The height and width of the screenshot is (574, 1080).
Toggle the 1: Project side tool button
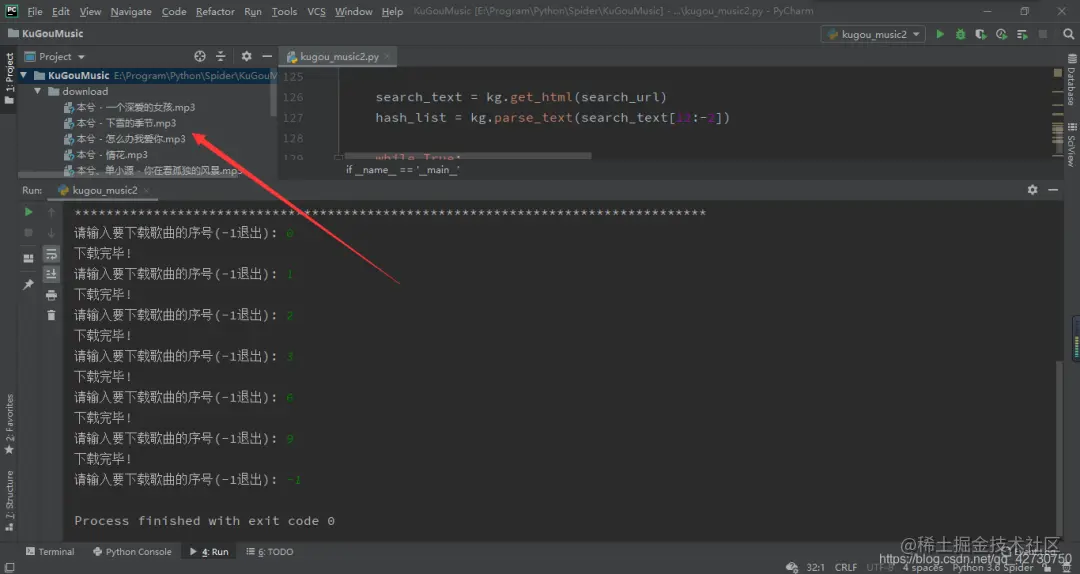(x=9, y=79)
